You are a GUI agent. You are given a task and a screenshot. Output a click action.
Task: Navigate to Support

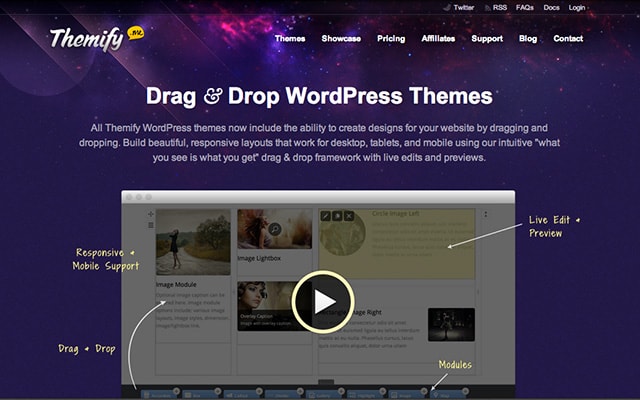[x=487, y=39]
